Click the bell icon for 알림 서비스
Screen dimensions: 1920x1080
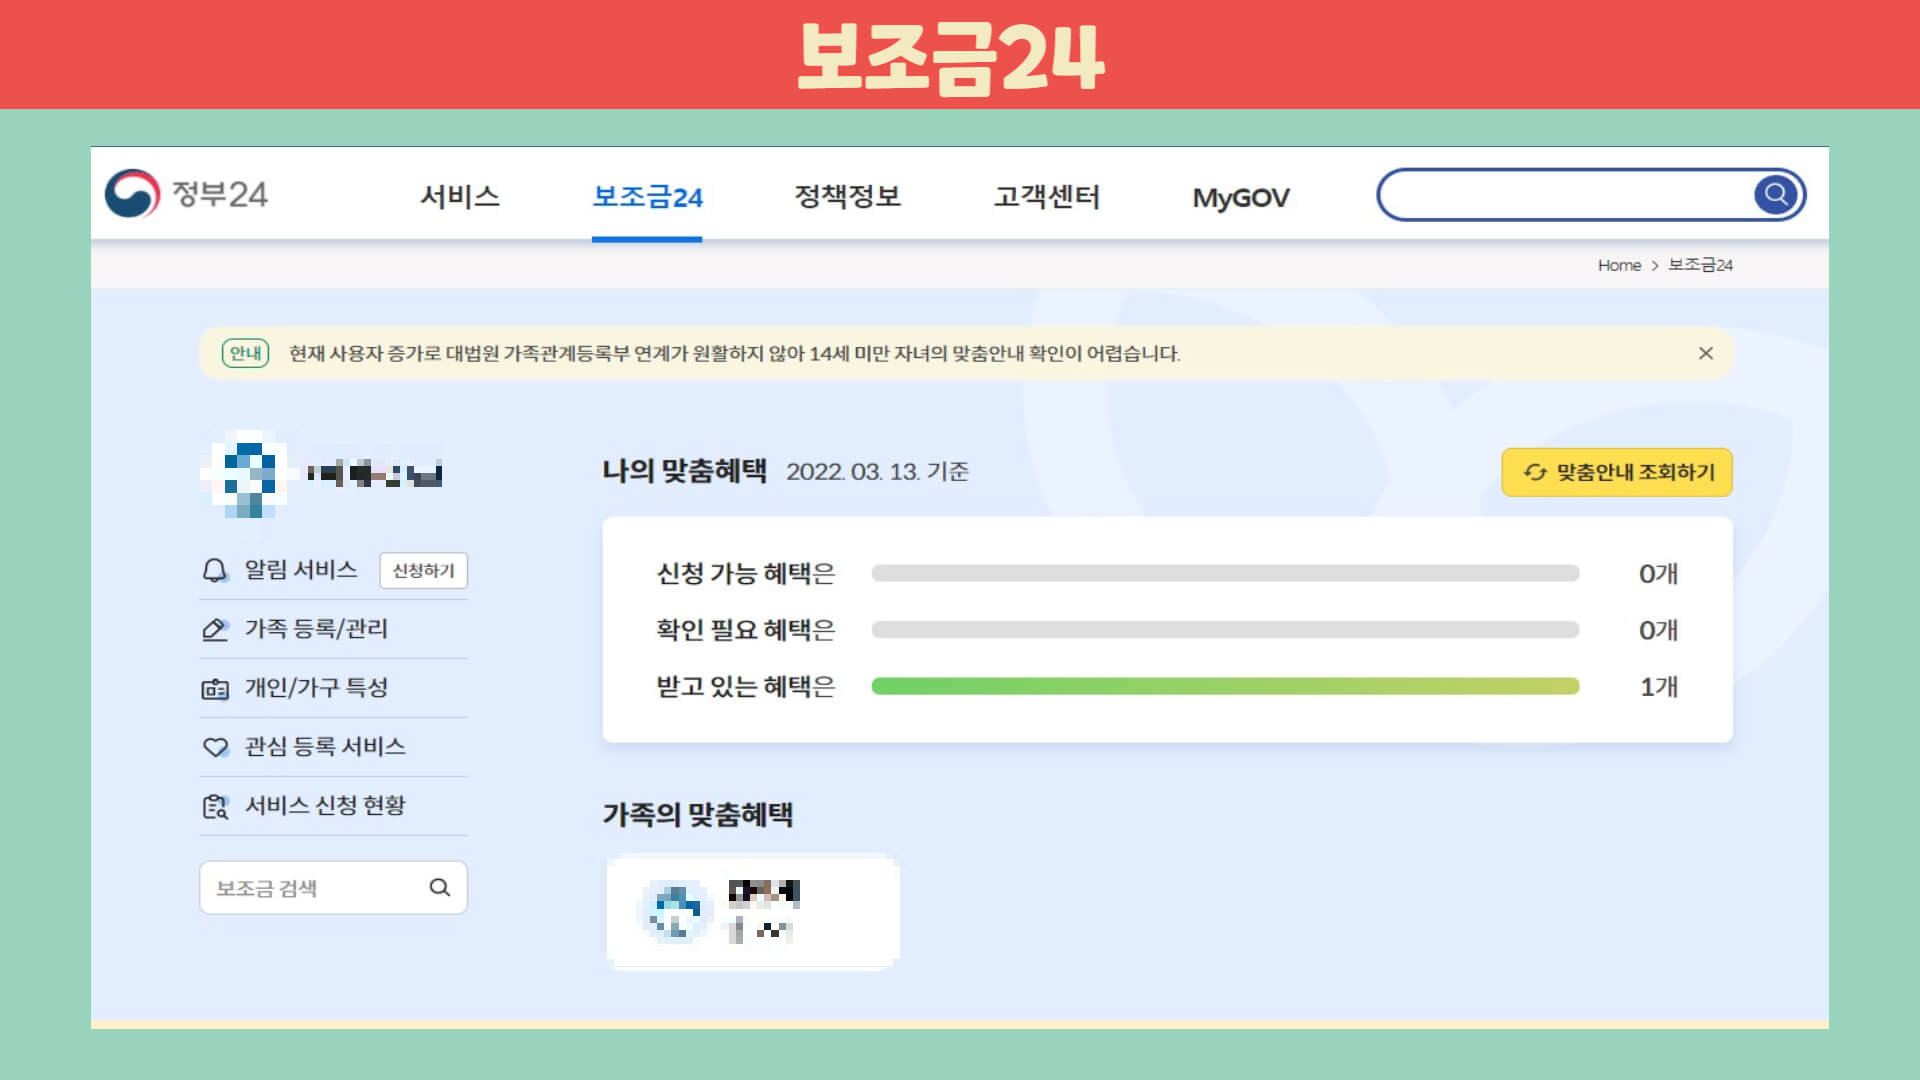(215, 570)
